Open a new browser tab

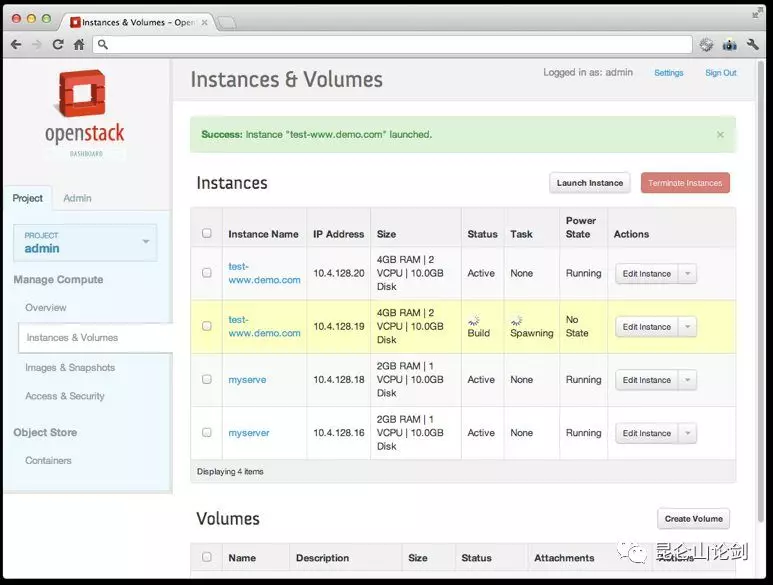click(x=227, y=23)
